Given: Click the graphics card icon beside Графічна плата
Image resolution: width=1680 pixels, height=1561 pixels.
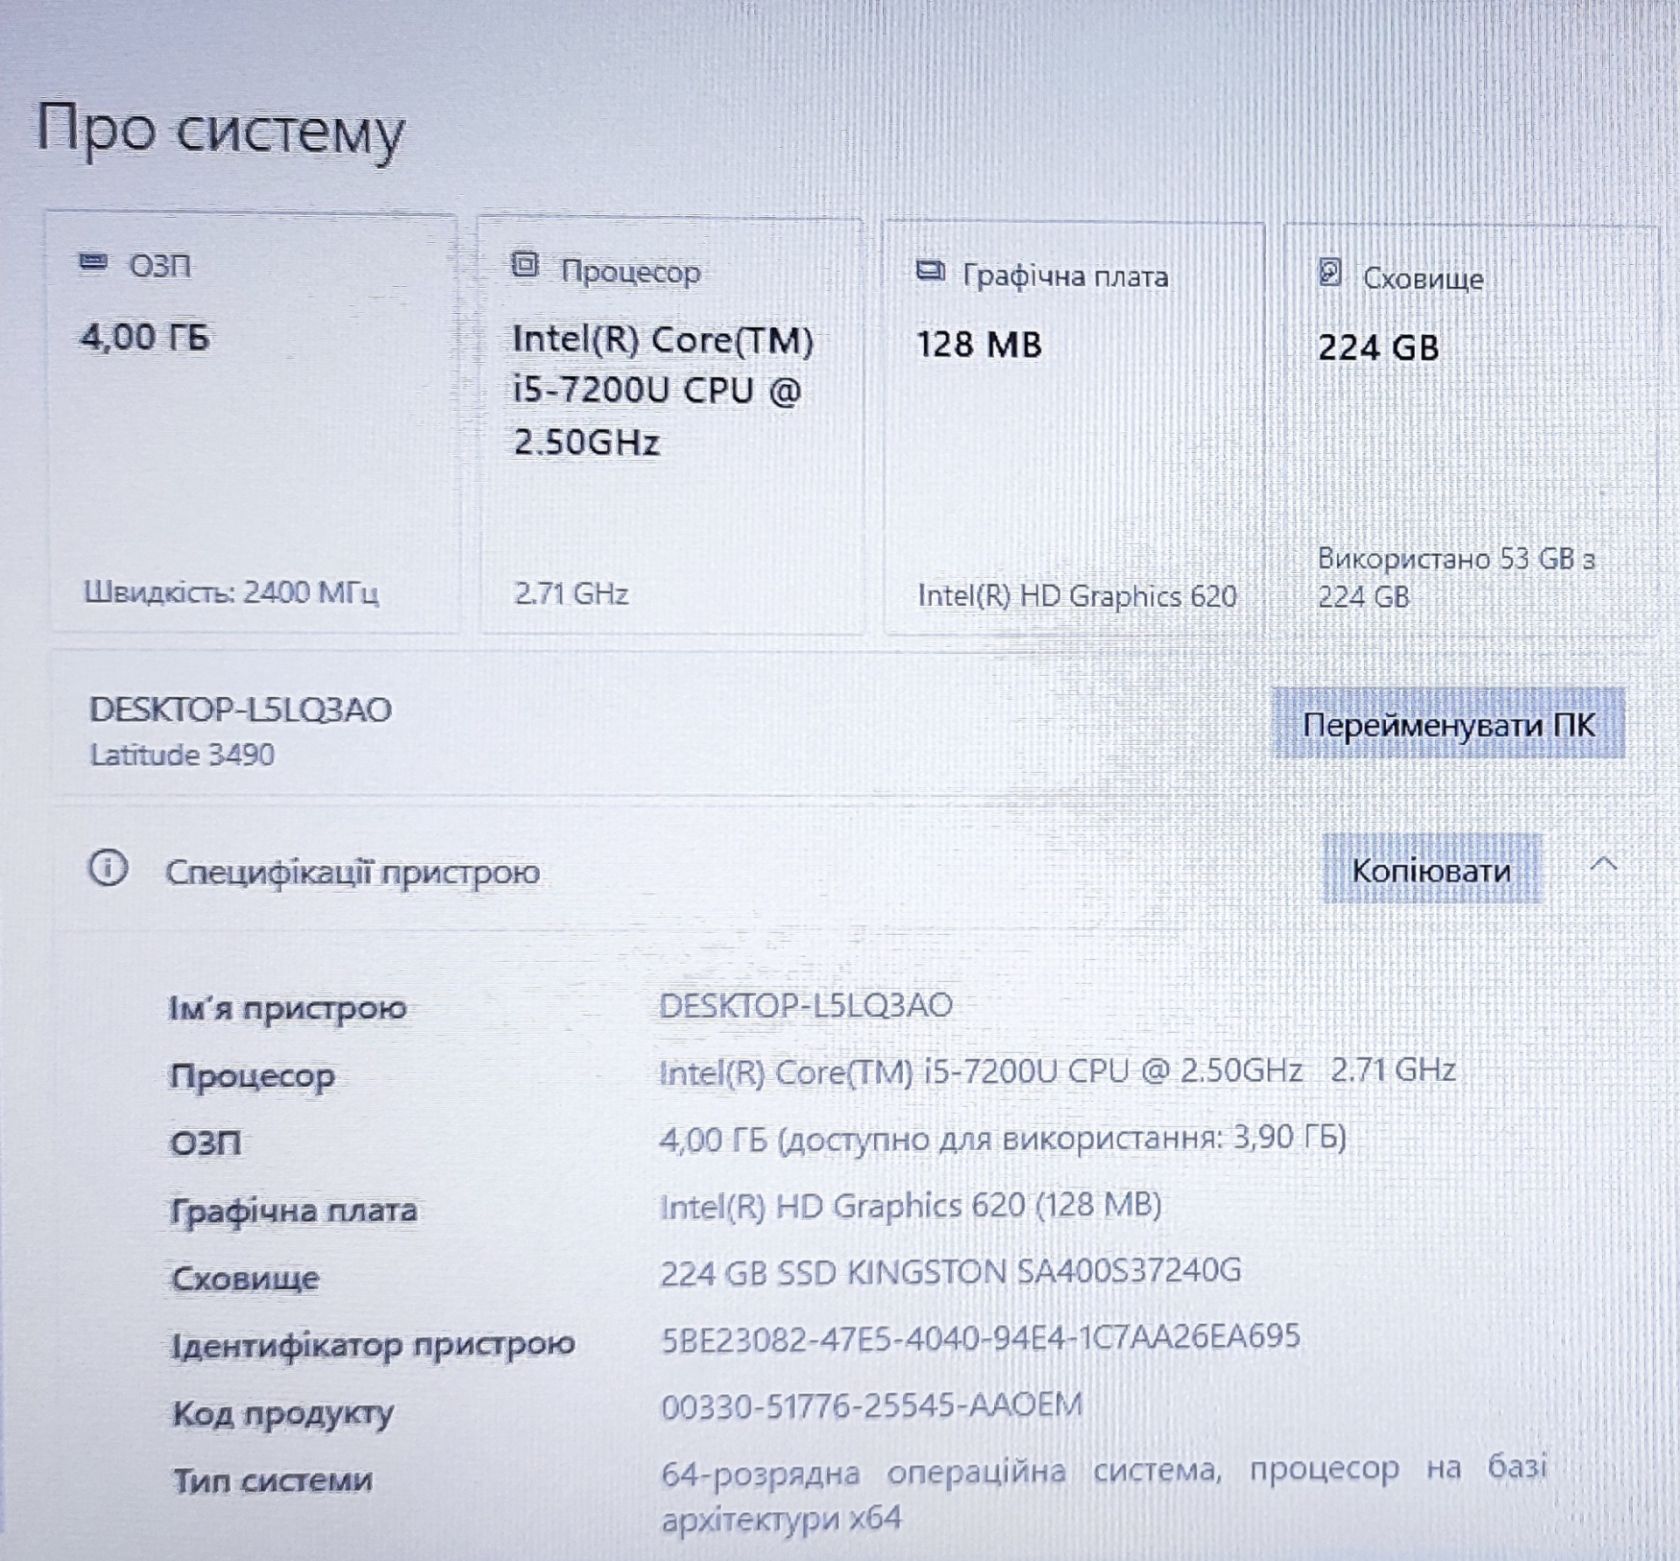Looking at the screenshot, I should coord(930,271).
